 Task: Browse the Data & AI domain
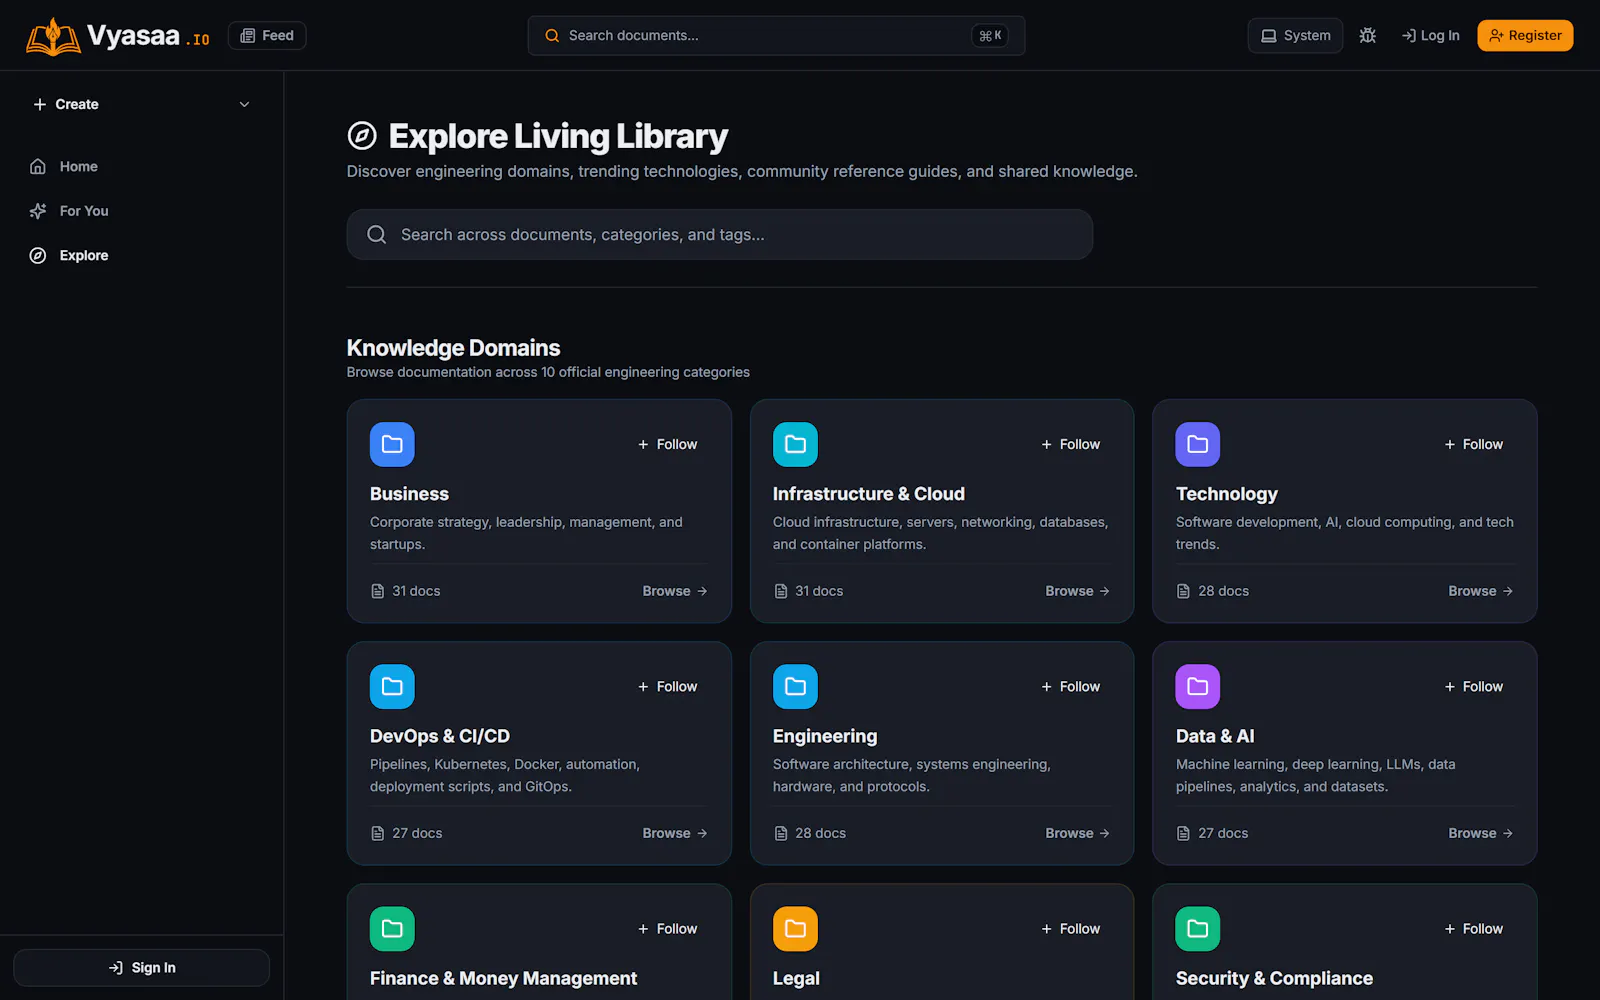coord(1481,833)
